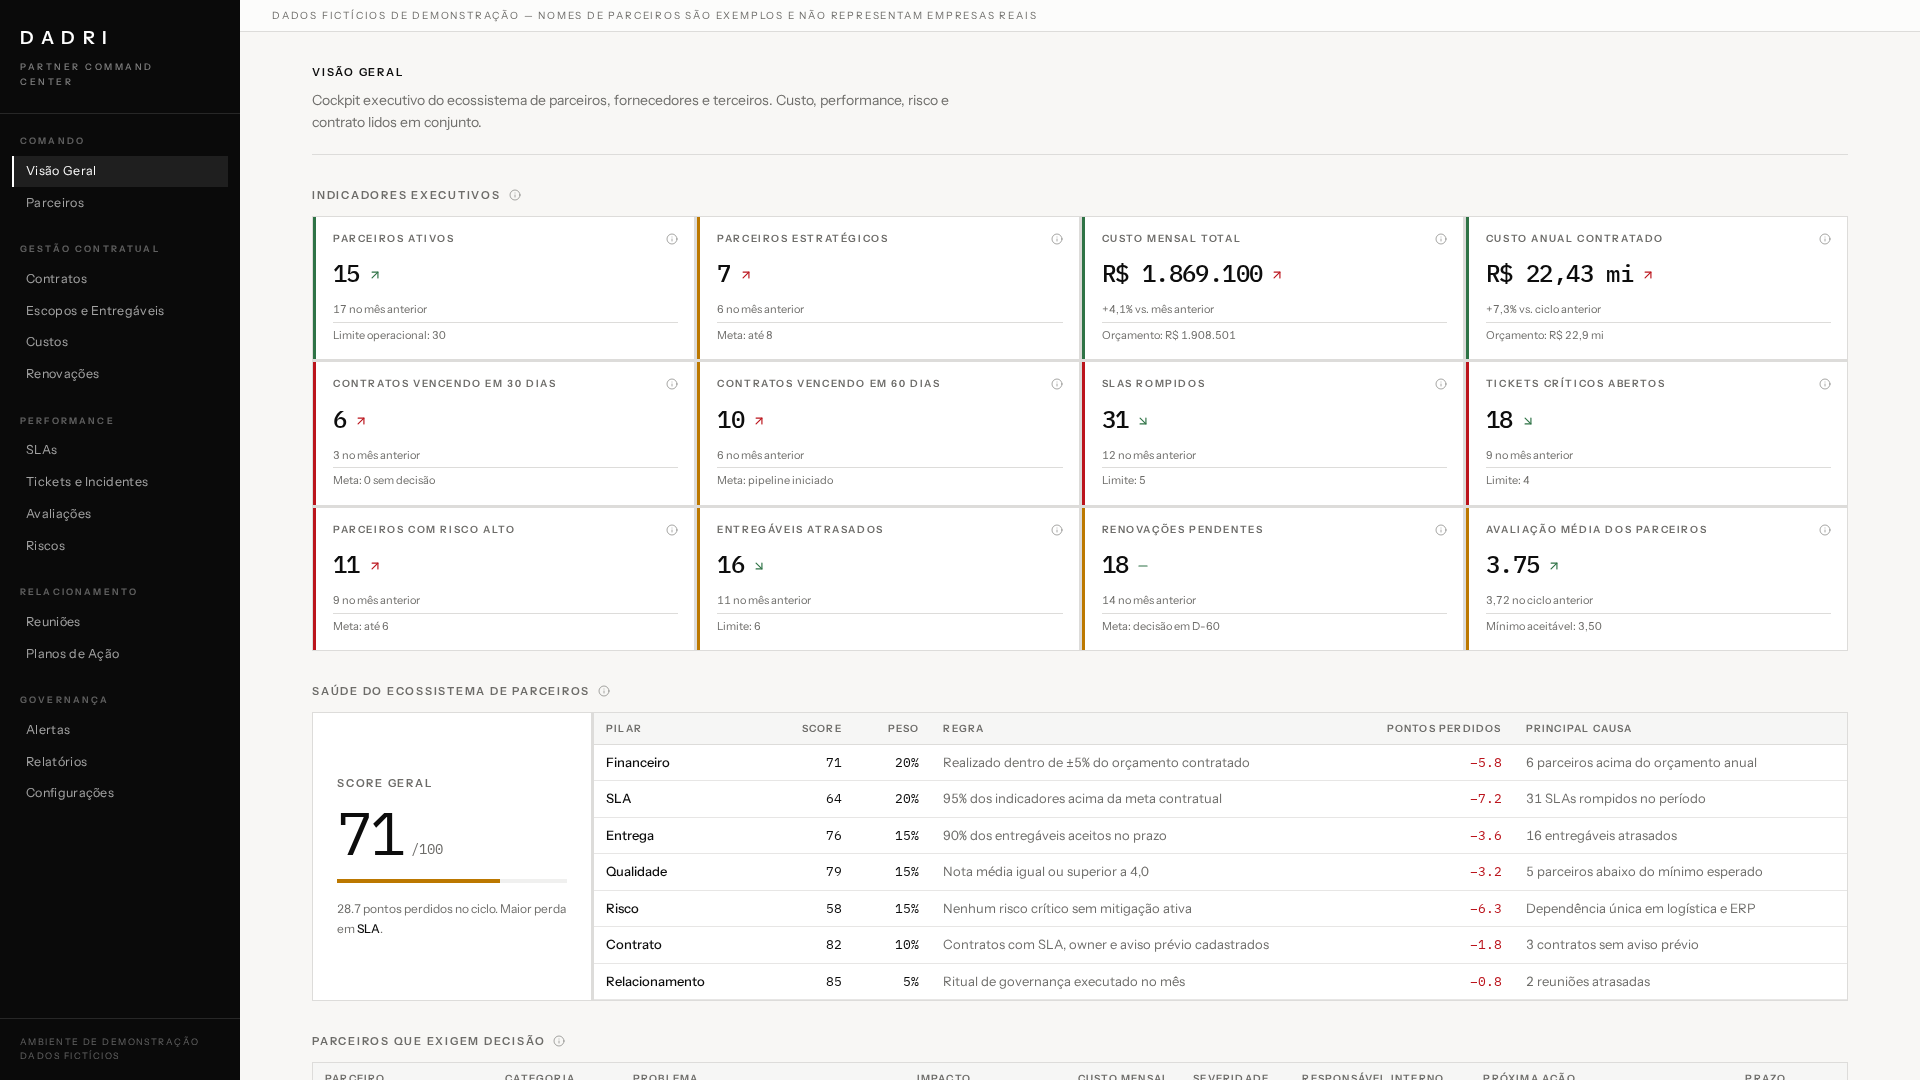Show info for Tickets Críticos Abertos card
The image size is (1920, 1080).
tap(1825, 384)
